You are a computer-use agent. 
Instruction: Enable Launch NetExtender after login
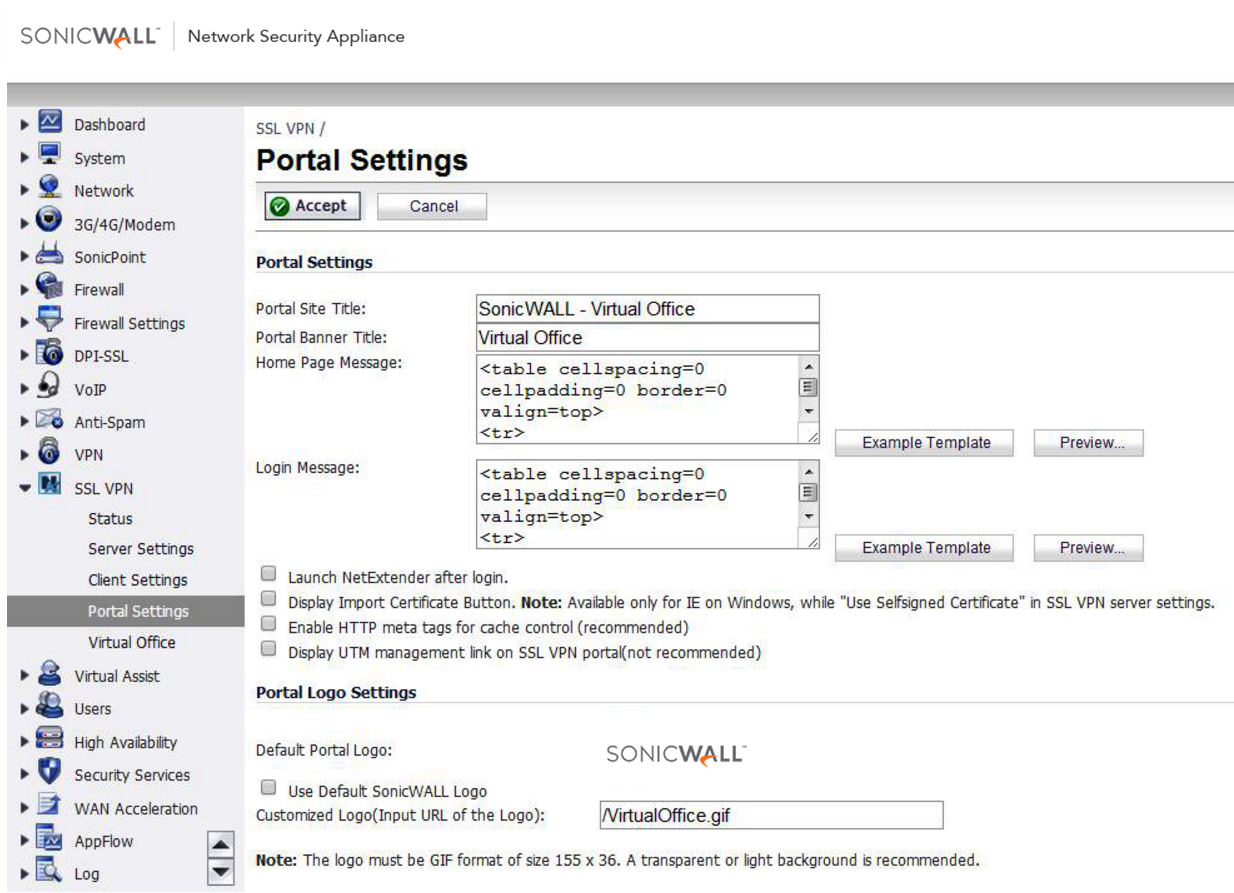(x=268, y=576)
